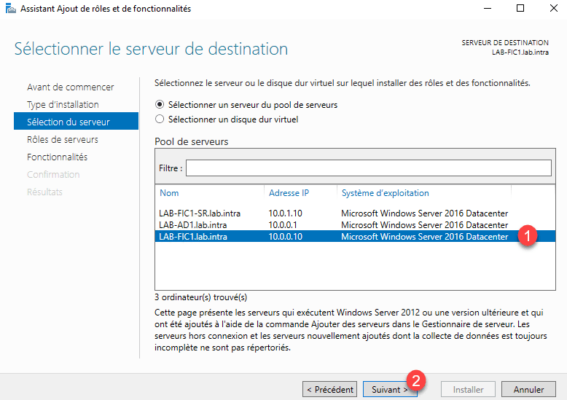Click the OS cell of the LAB-FIC1-SR row

point(425,213)
